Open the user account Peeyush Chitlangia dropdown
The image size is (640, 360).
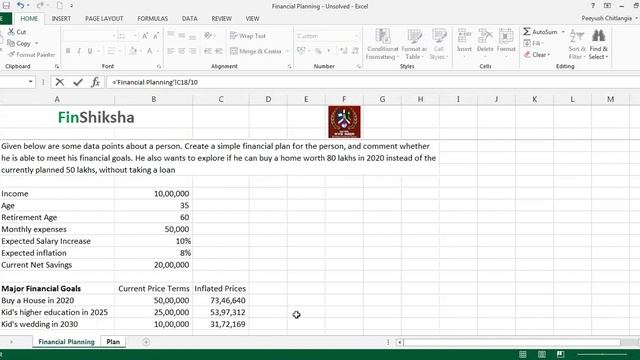click(609, 18)
